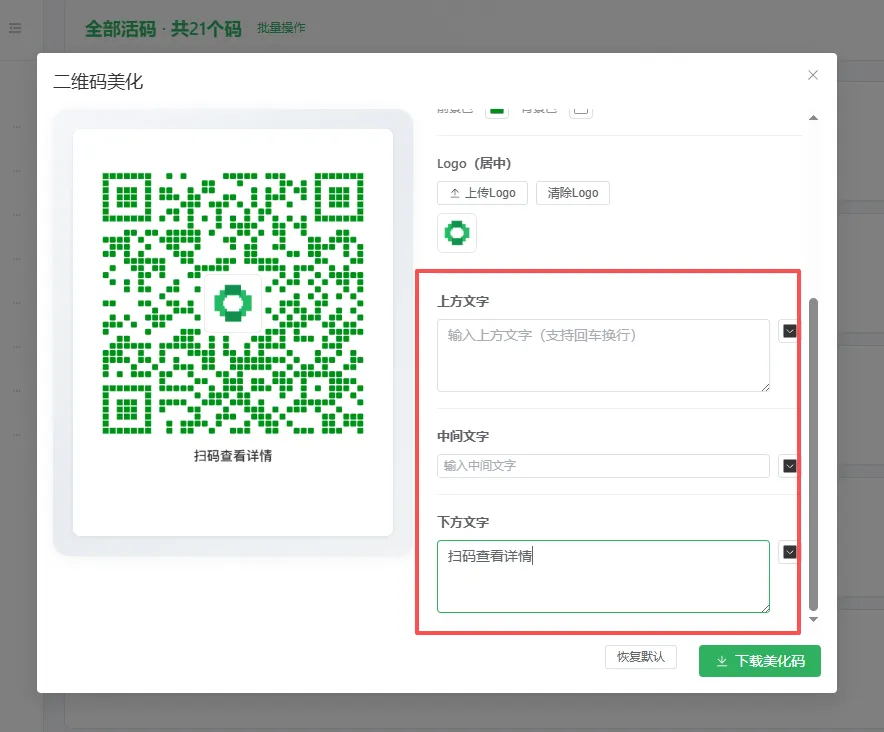Viewport: 884px width, 732px height.
Task: Click the upload arrow icon on 上传Logo
Action: [x=454, y=193]
